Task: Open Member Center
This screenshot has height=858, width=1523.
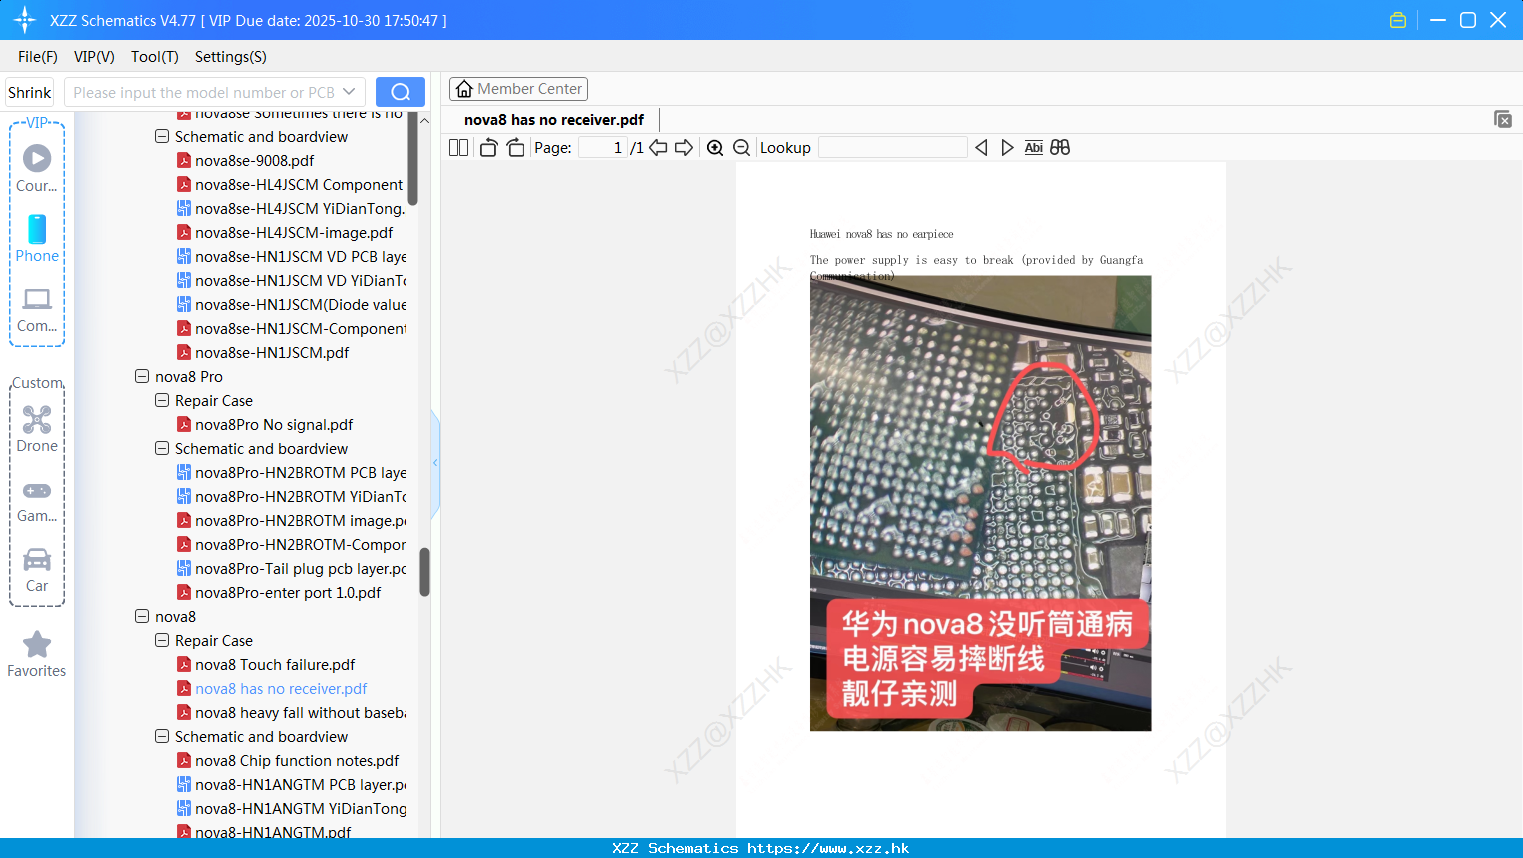Action: 518,89
